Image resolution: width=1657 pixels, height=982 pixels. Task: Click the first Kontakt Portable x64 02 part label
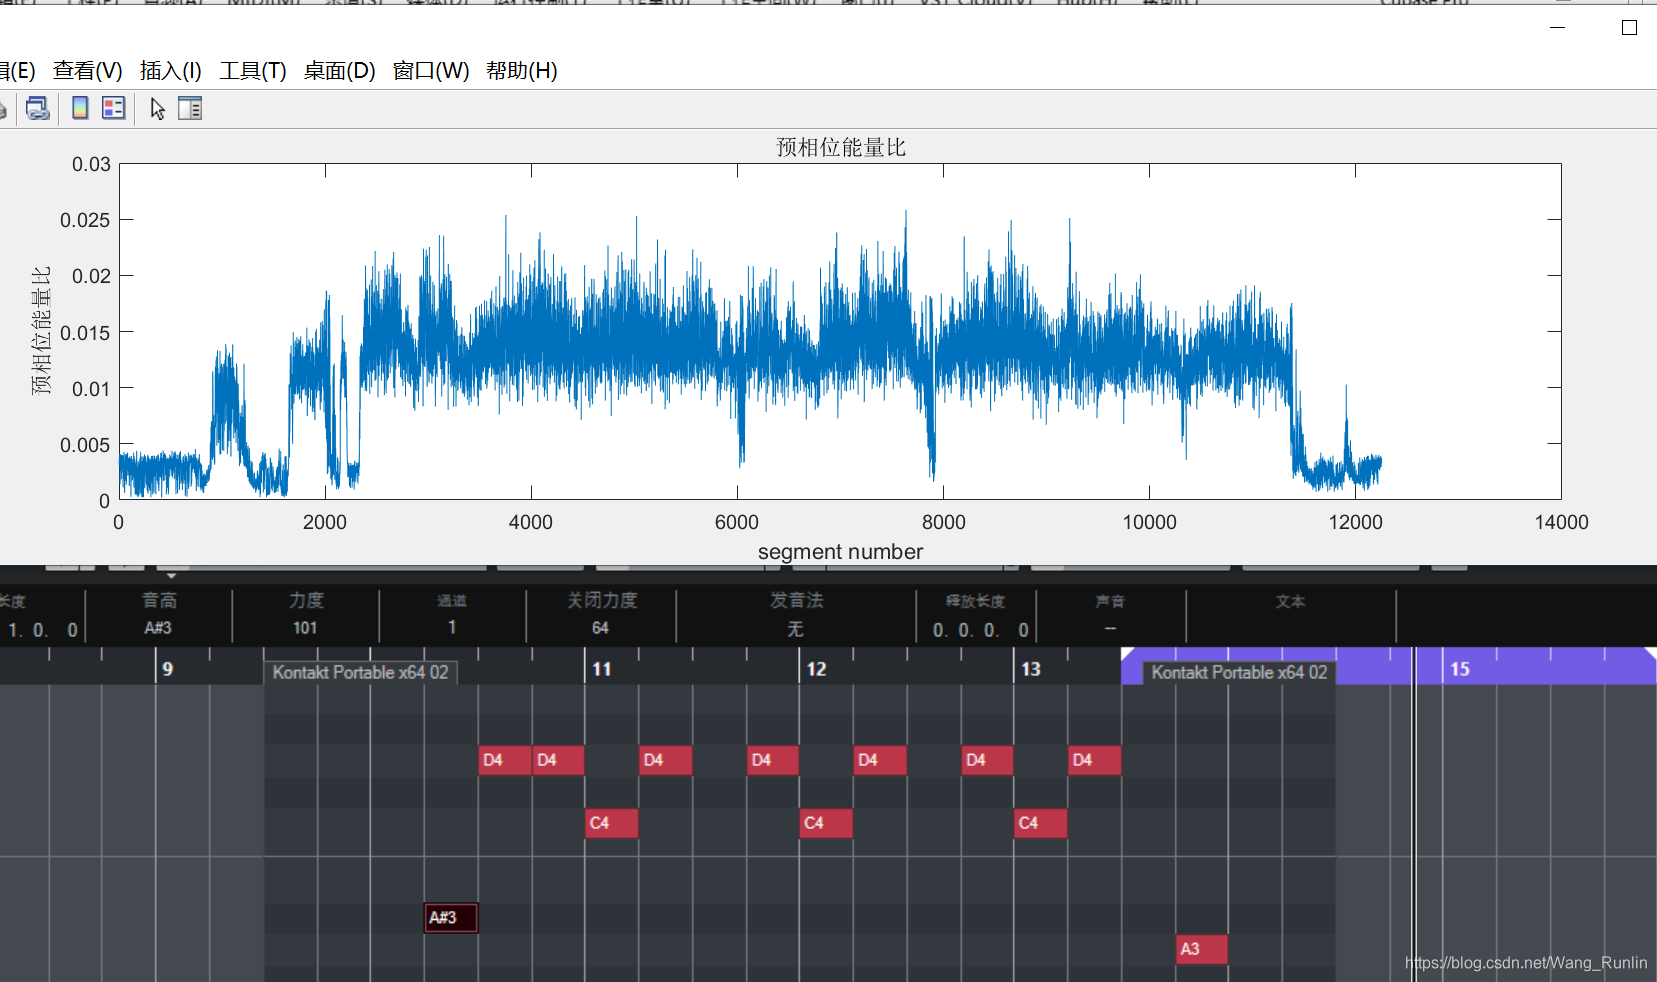(x=361, y=673)
